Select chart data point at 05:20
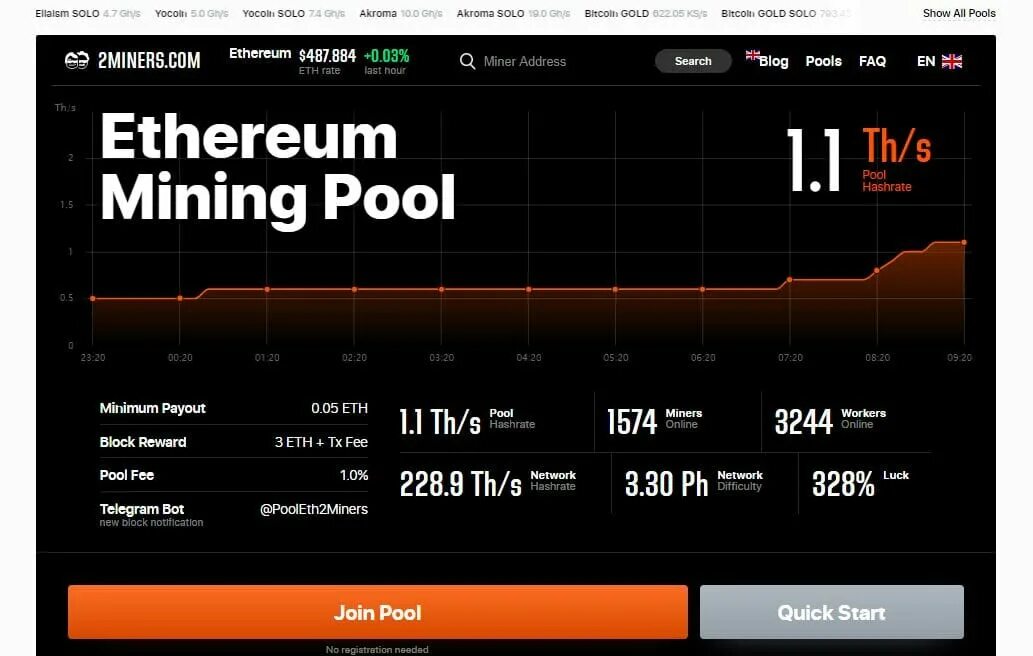 [615, 289]
